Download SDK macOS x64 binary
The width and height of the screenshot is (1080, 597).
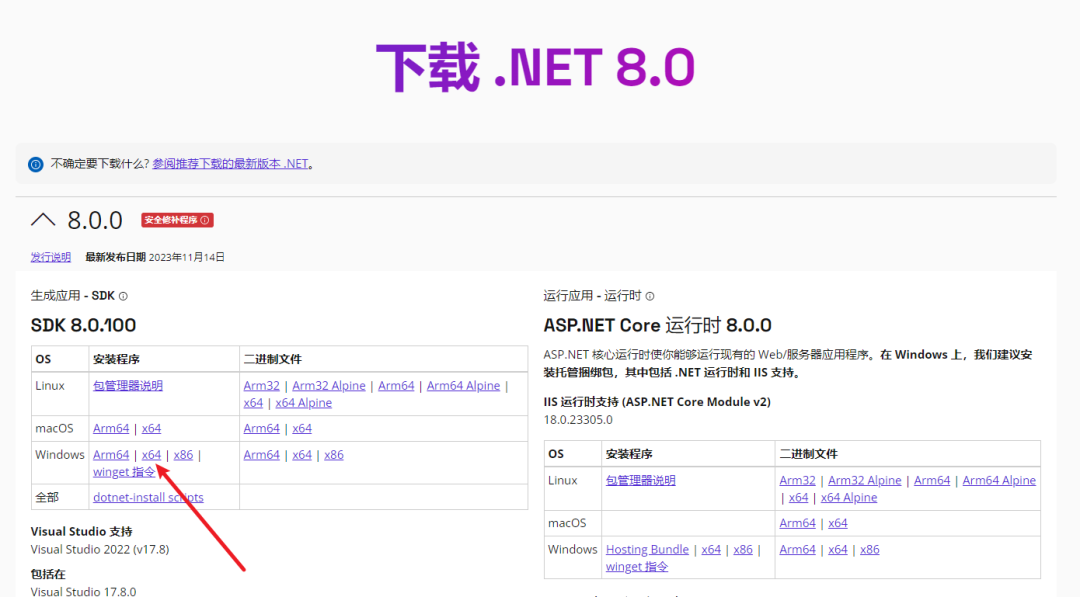[302, 428]
